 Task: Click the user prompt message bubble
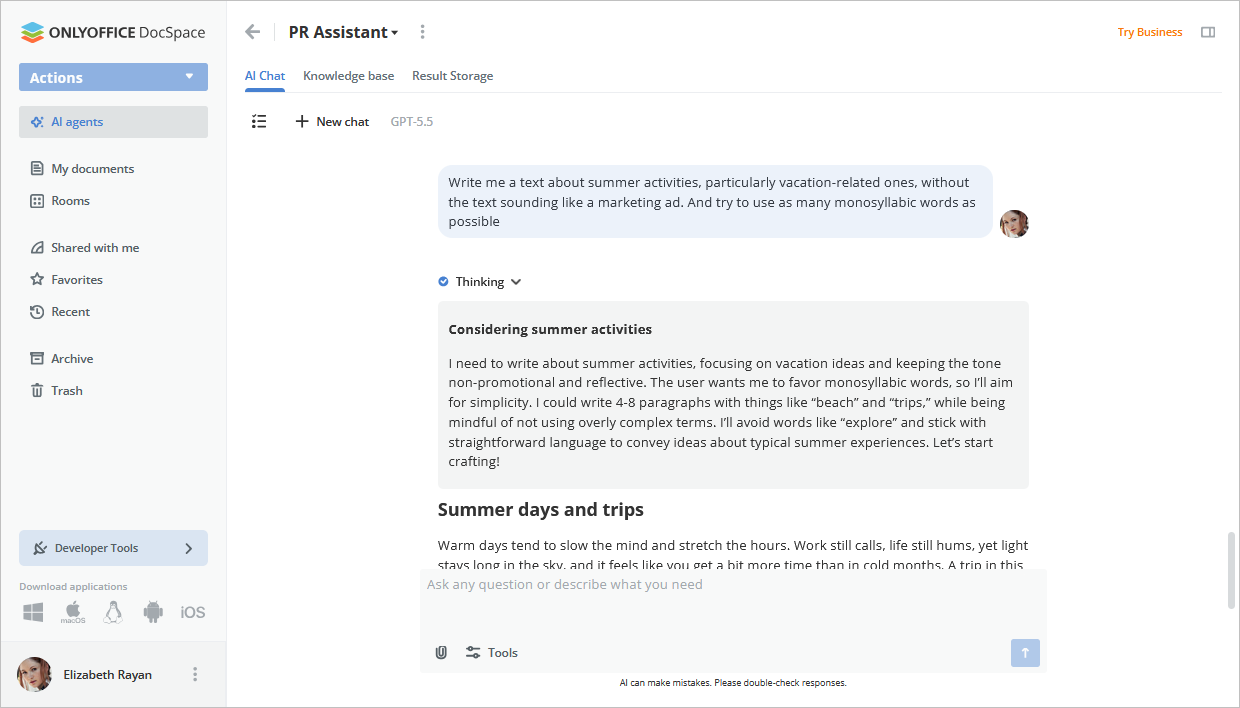(715, 202)
